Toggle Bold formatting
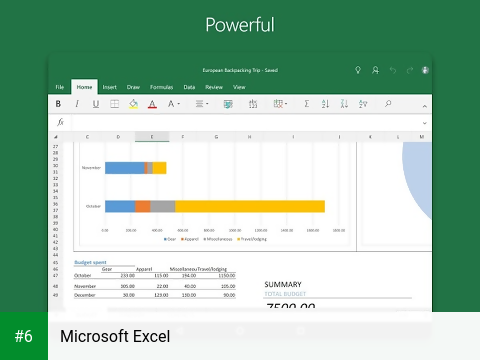480x360 pixels. [x=58, y=104]
